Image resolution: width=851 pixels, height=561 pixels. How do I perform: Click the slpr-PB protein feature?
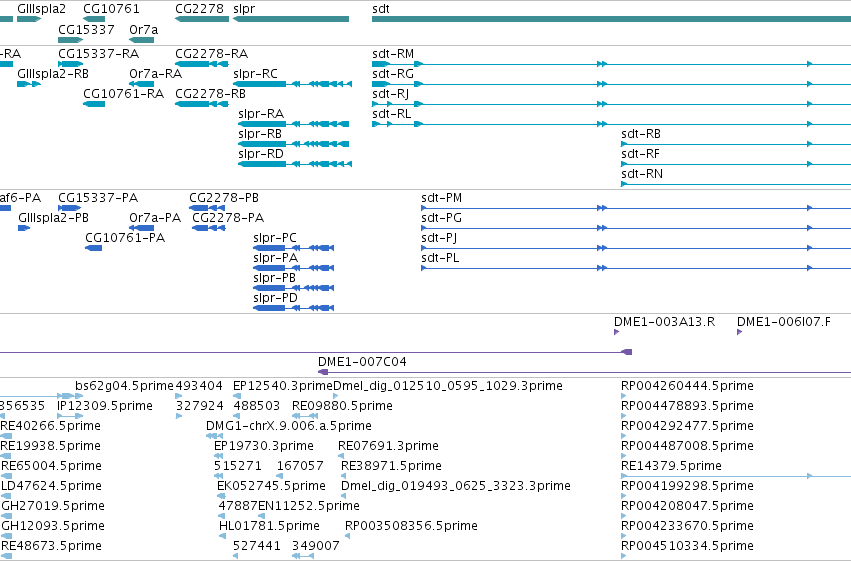(x=294, y=289)
